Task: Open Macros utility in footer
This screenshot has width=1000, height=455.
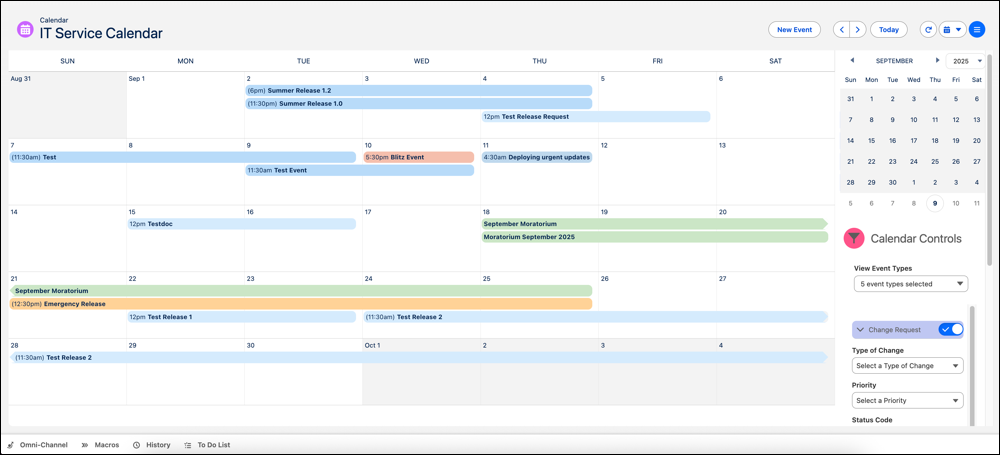Action: (x=99, y=445)
